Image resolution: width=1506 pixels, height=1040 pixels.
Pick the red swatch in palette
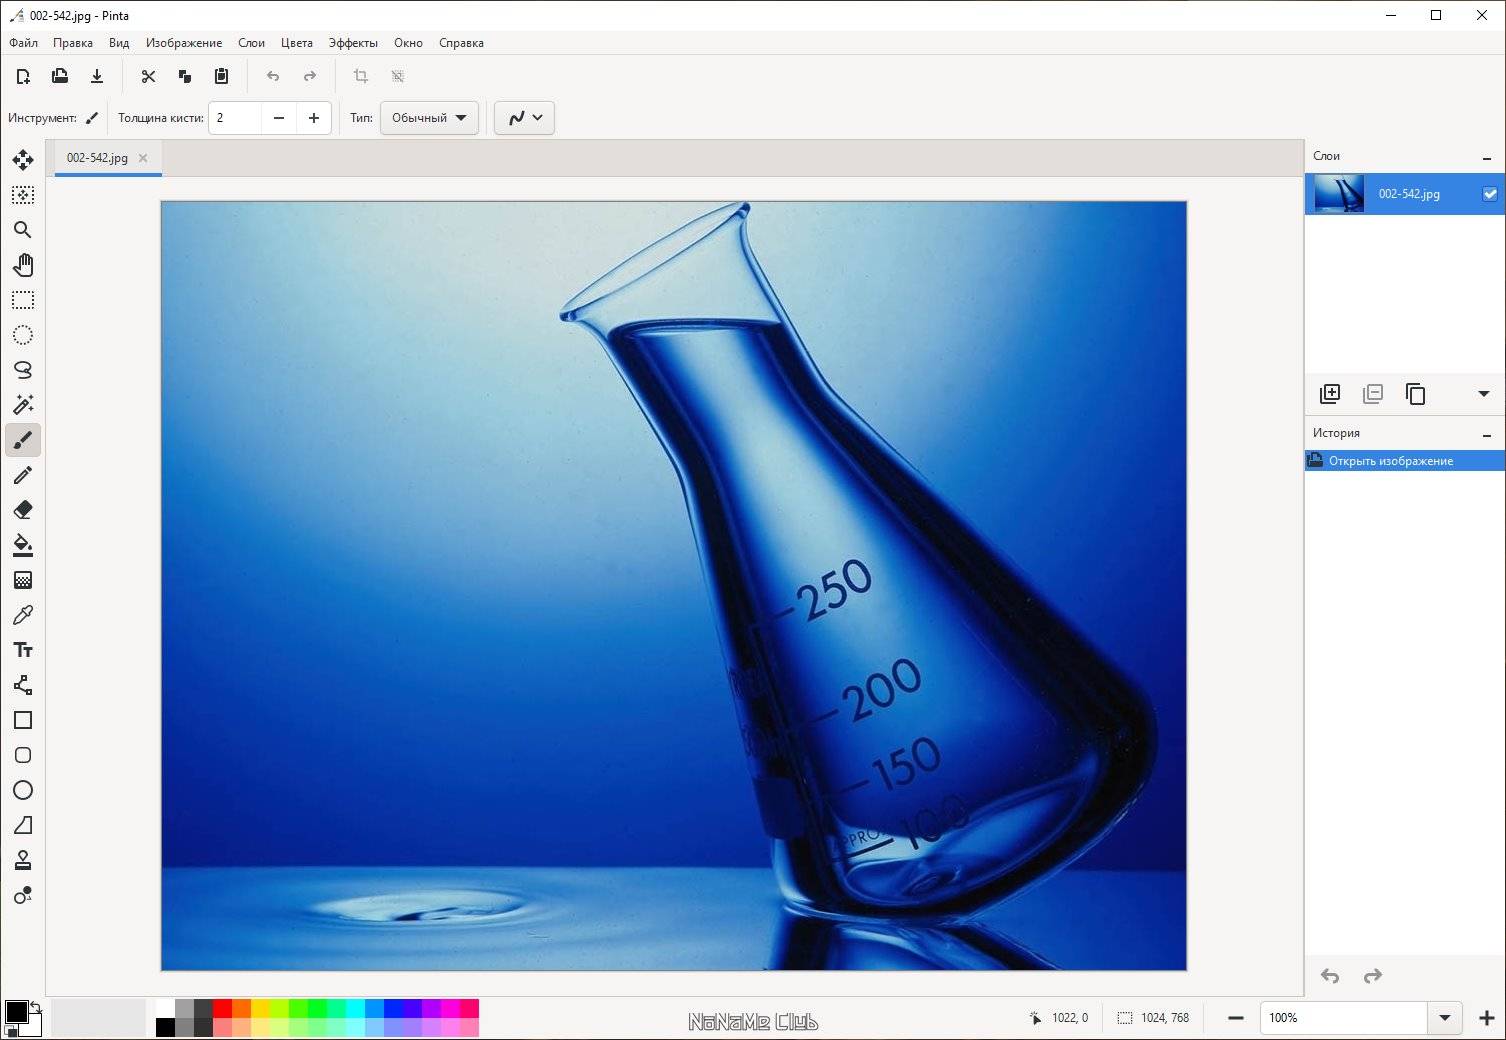(223, 1008)
